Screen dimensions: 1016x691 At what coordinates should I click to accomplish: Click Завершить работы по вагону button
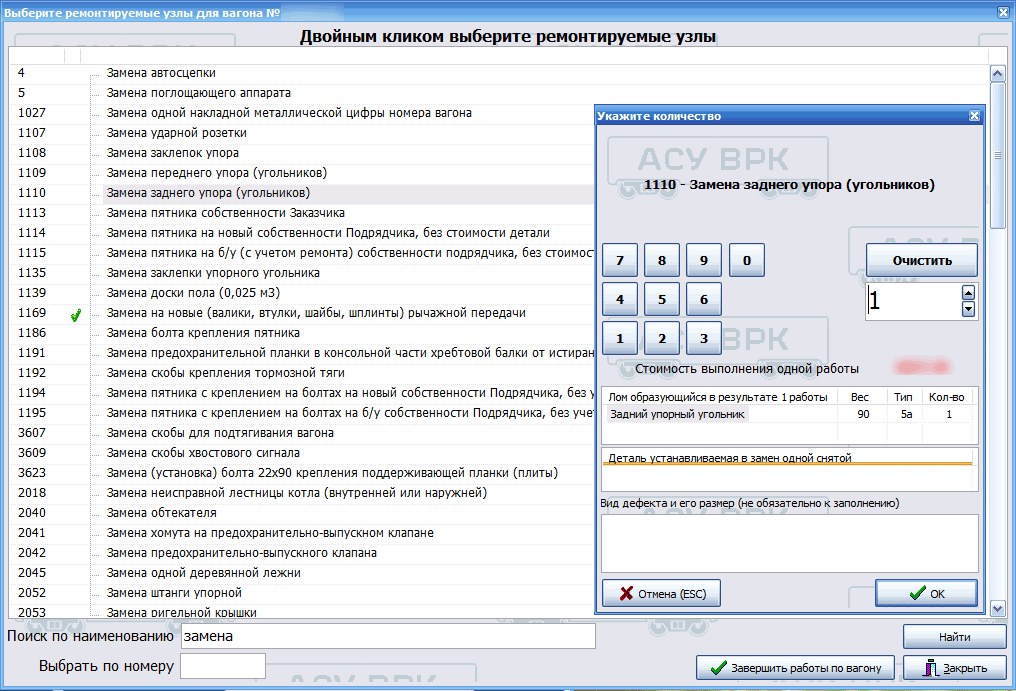coord(795,668)
